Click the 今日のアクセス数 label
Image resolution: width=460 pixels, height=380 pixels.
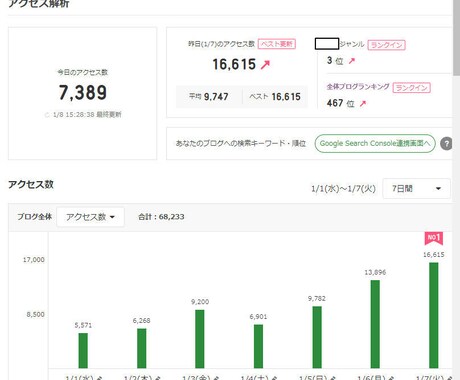point(83,72)
